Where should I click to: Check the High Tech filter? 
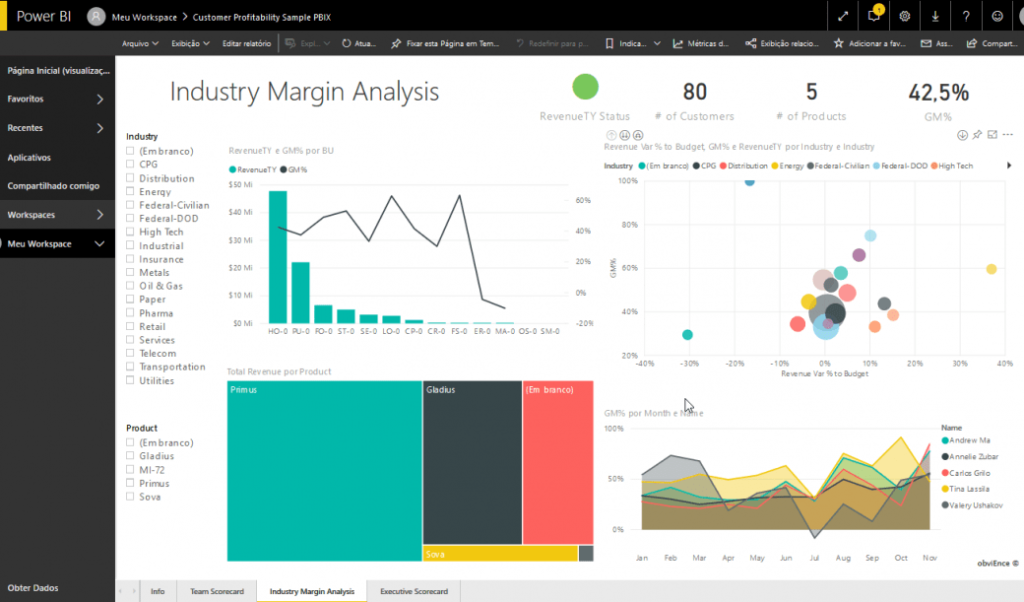pos(130,231)
